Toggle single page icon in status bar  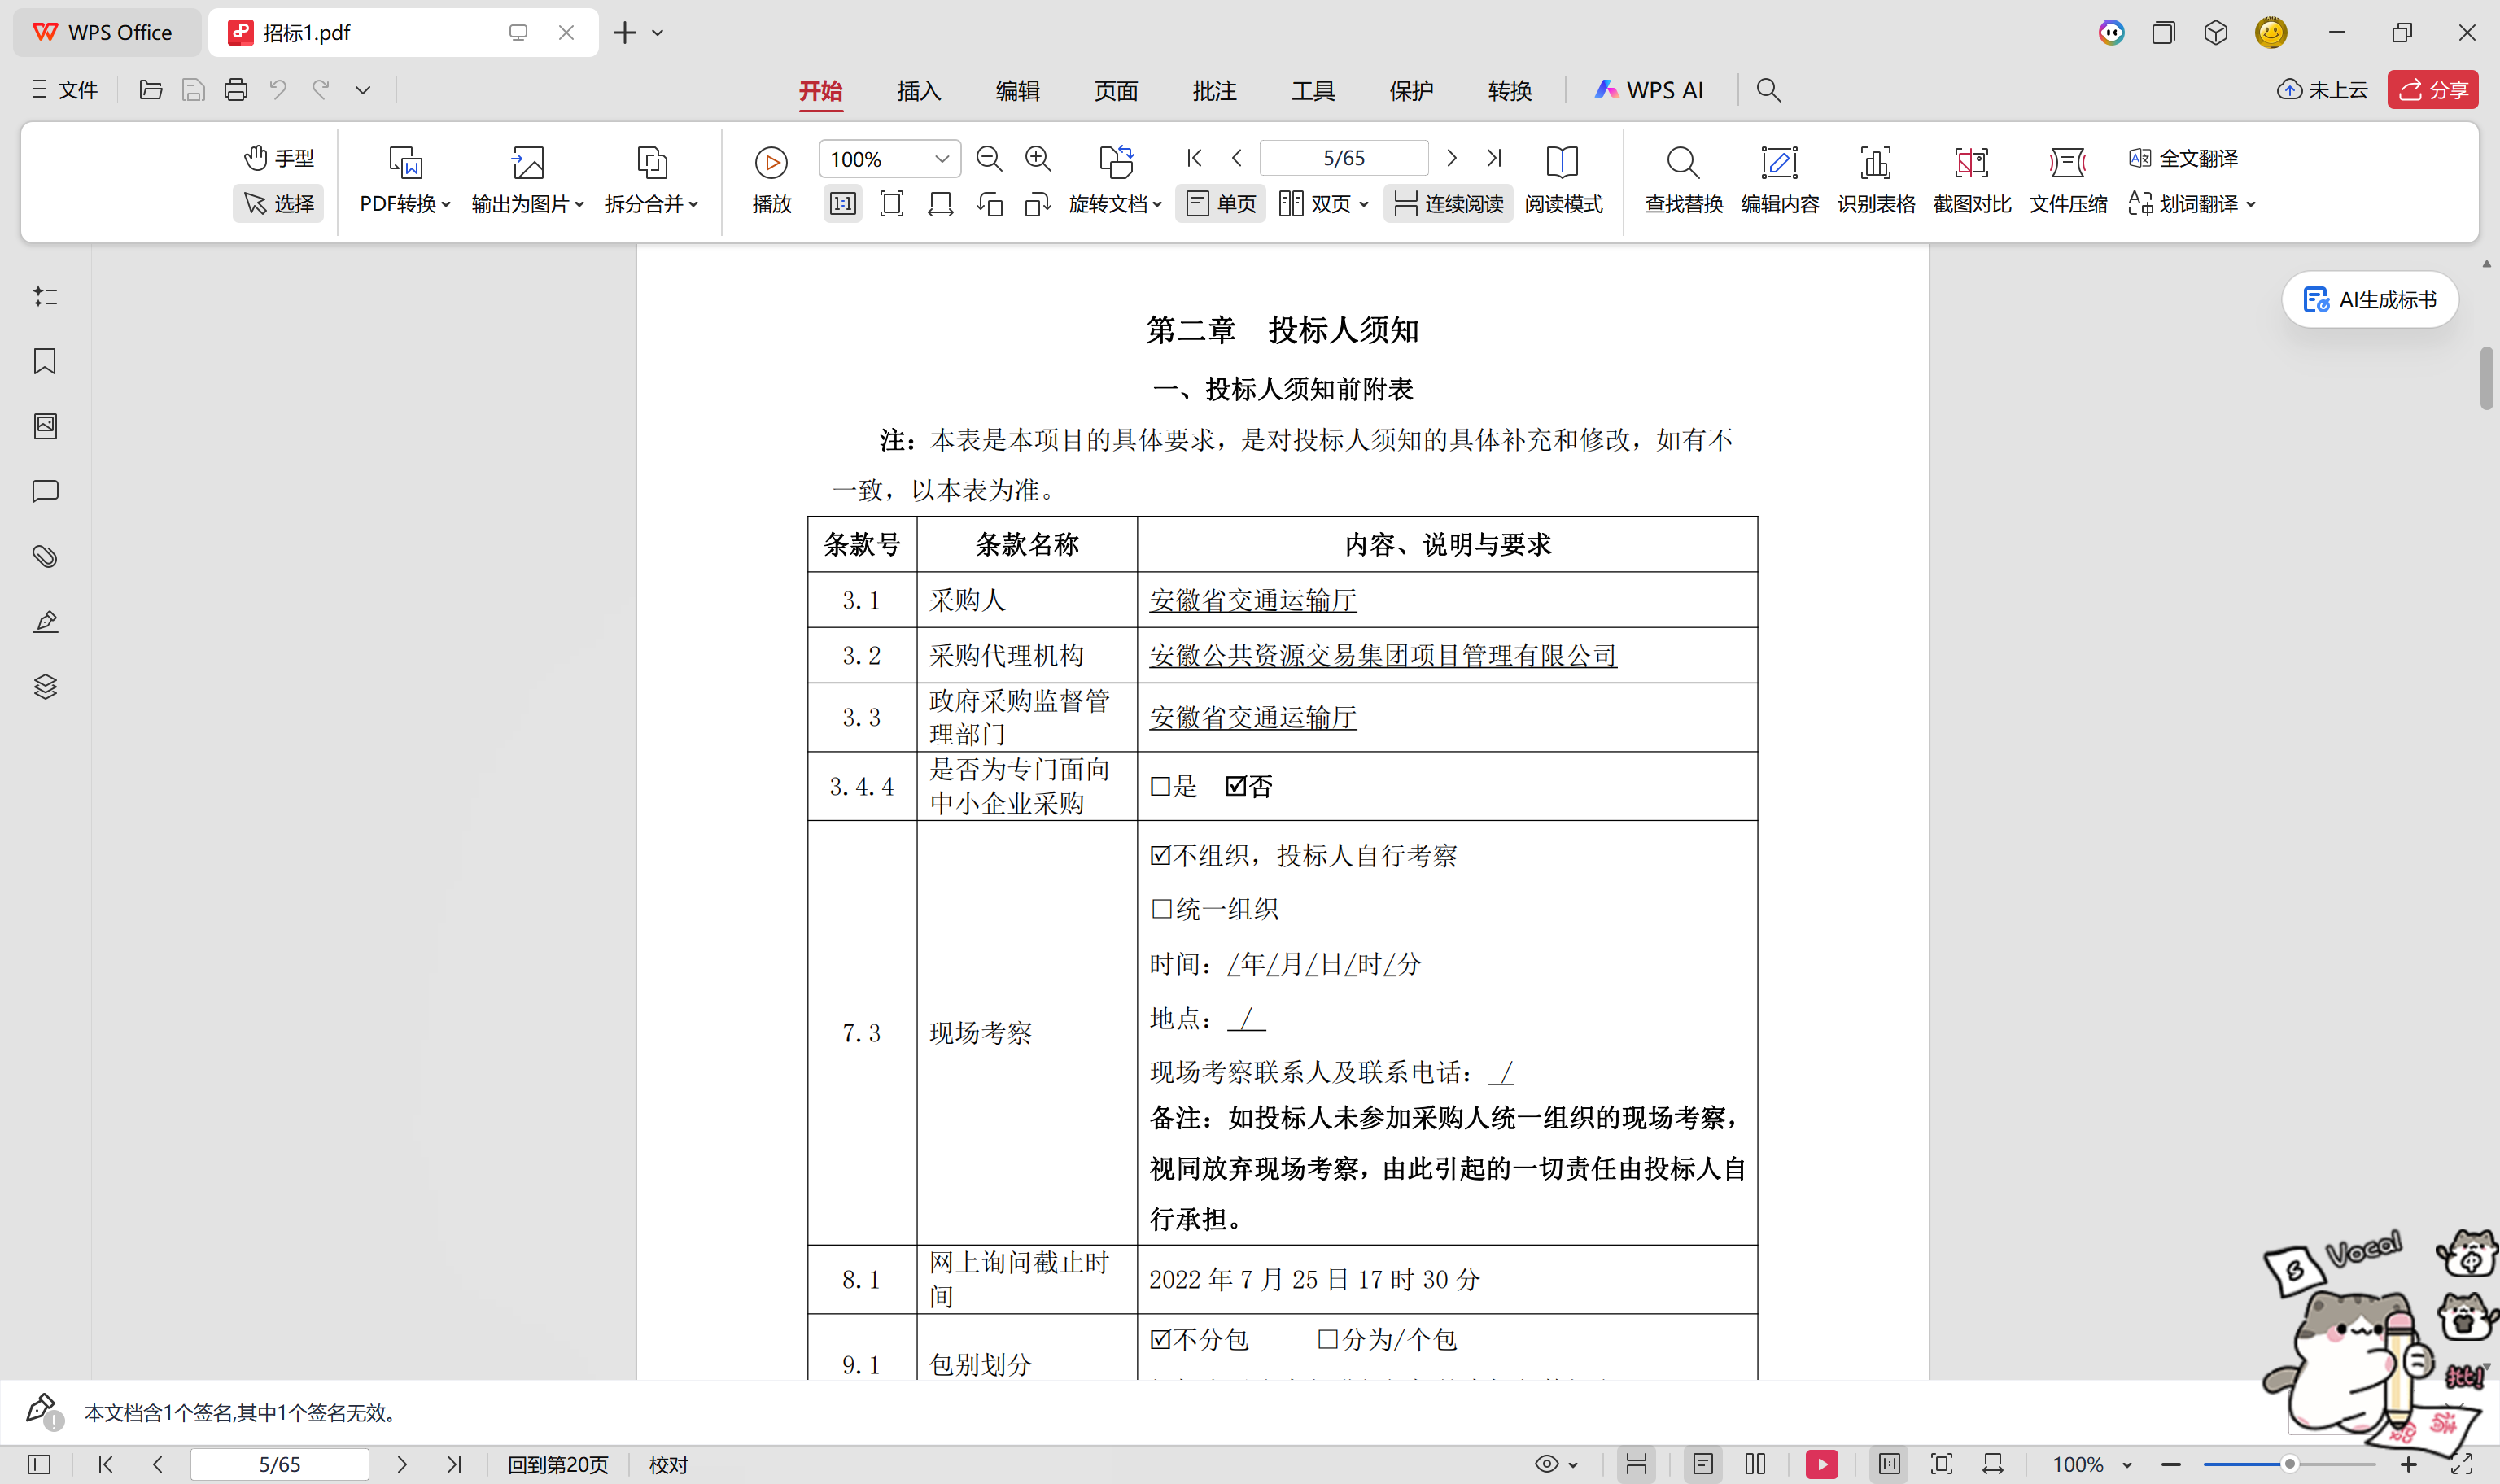[x=1703, y=1464]
